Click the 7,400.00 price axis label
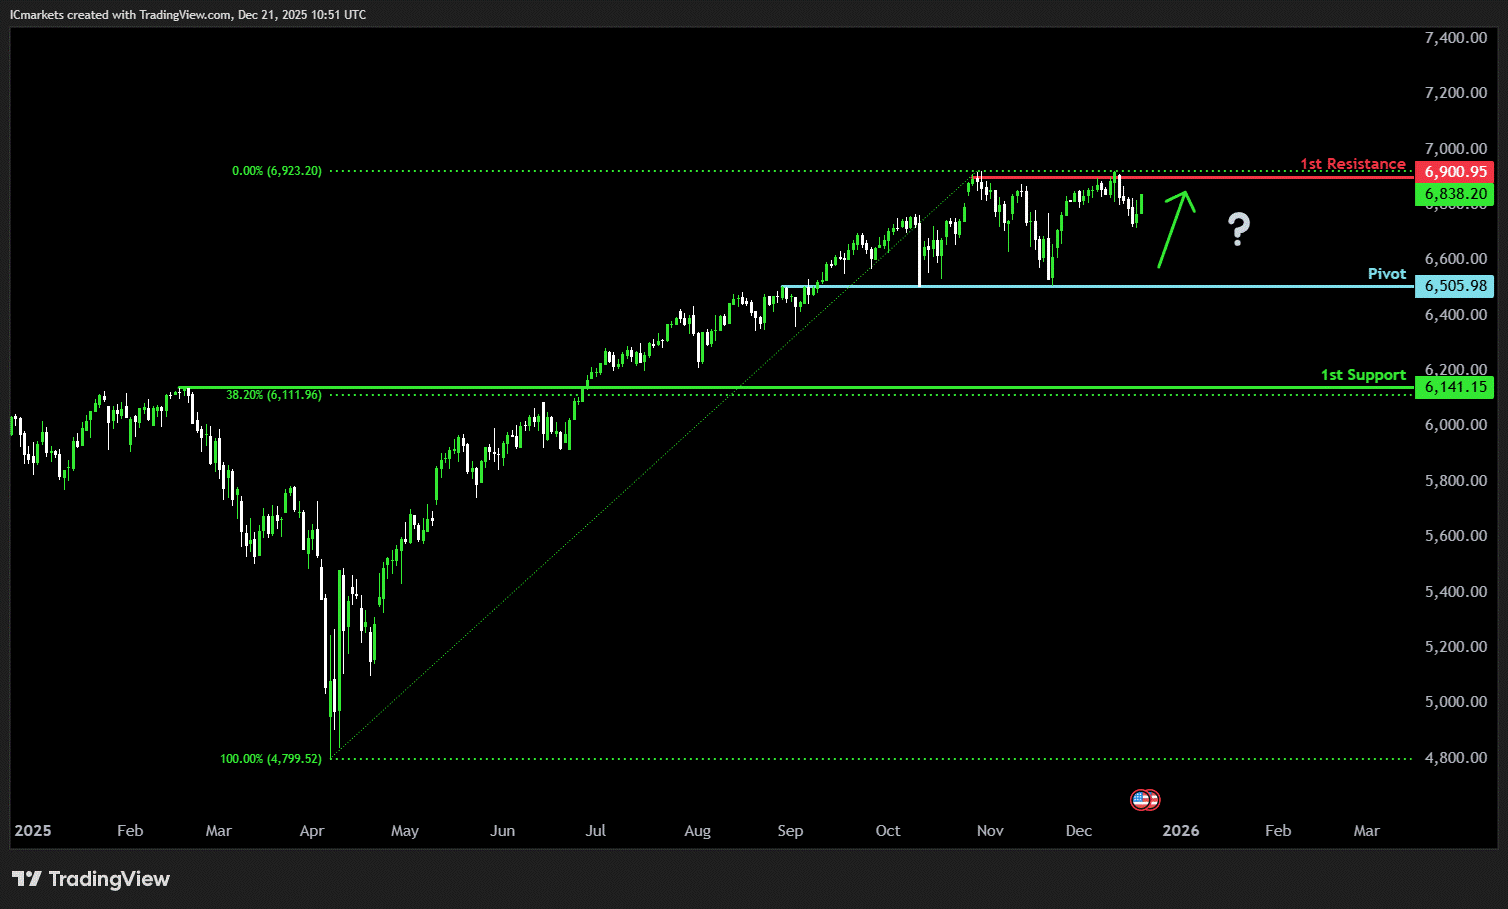 pyautogui.click(x=1455, y=38)
